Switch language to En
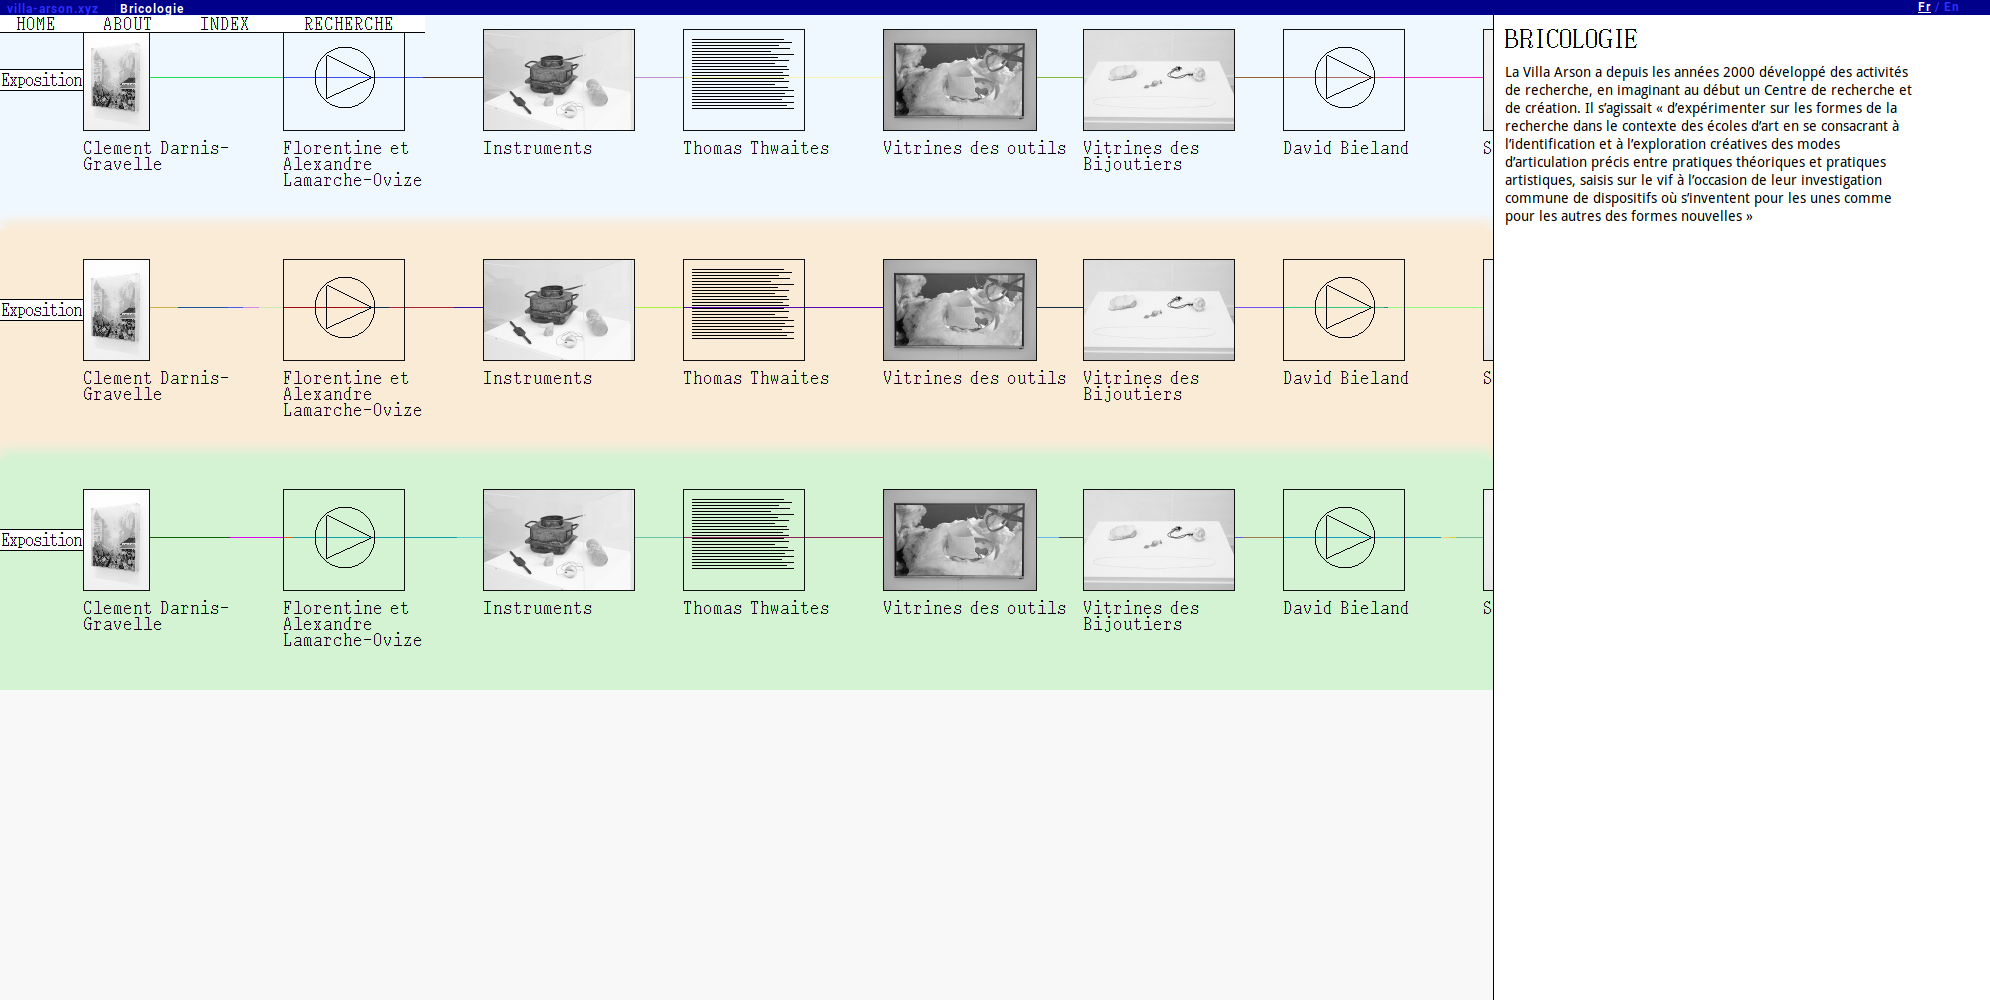Screen dimensions: 1990x1000 click(x=1951, y=7)
